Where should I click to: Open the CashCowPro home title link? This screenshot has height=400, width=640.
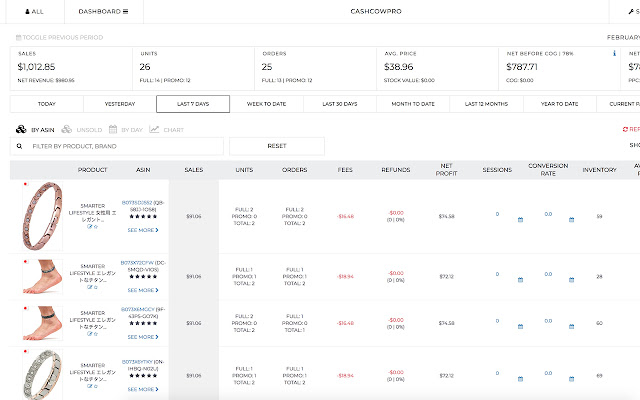point(376,11)
